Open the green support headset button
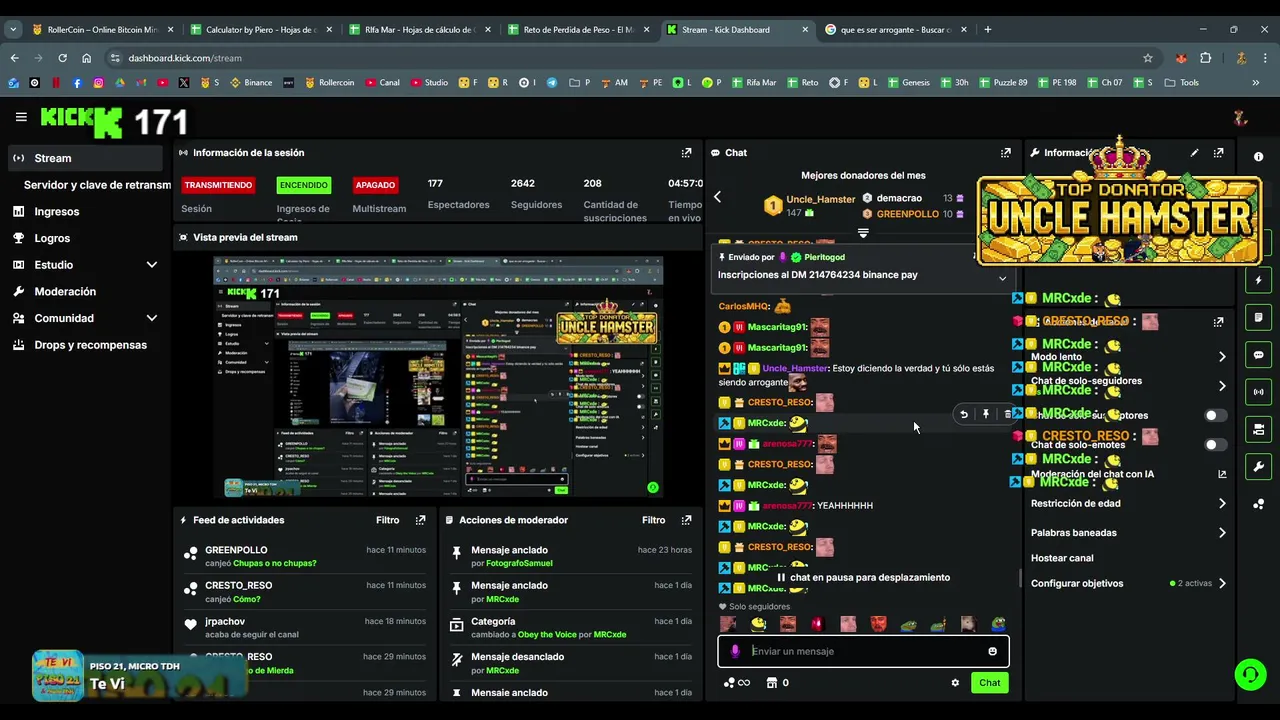This screenshot has width=1280, height=720. pyautogui.click(x=1249, y=674)
